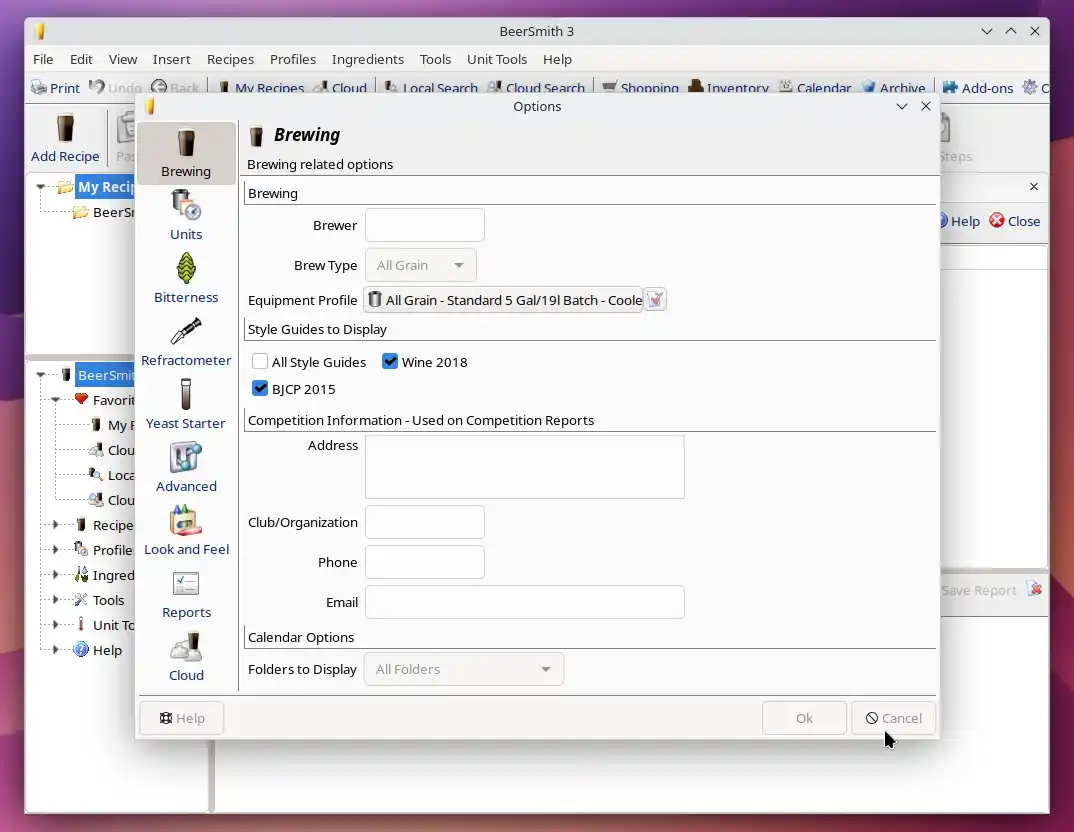Select the Tools item in the tree

click(108, 600)
